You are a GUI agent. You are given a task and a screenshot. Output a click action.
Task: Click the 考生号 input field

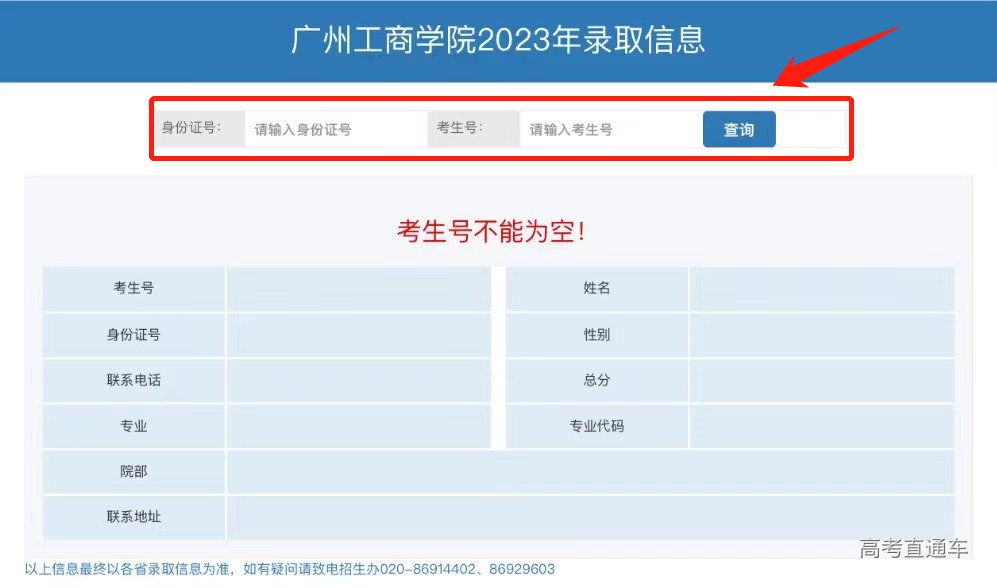click(x=610, y=129)
